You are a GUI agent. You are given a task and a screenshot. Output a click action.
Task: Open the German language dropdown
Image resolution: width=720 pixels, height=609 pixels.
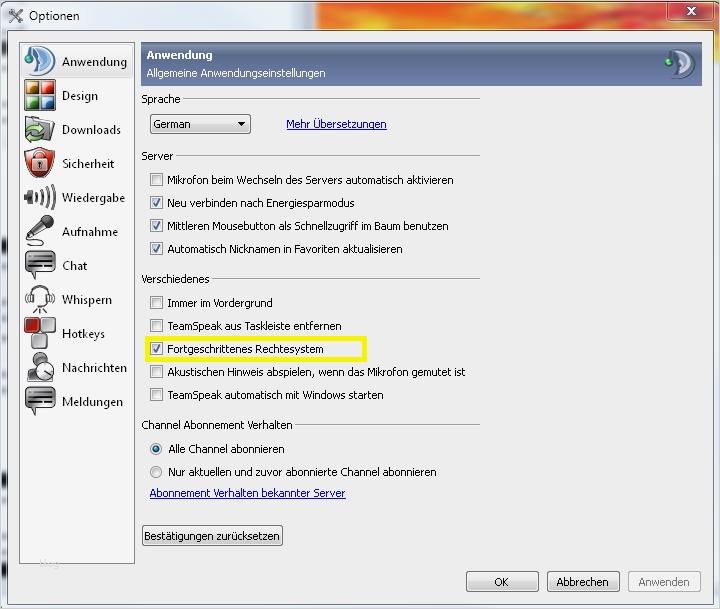[200, 124]
